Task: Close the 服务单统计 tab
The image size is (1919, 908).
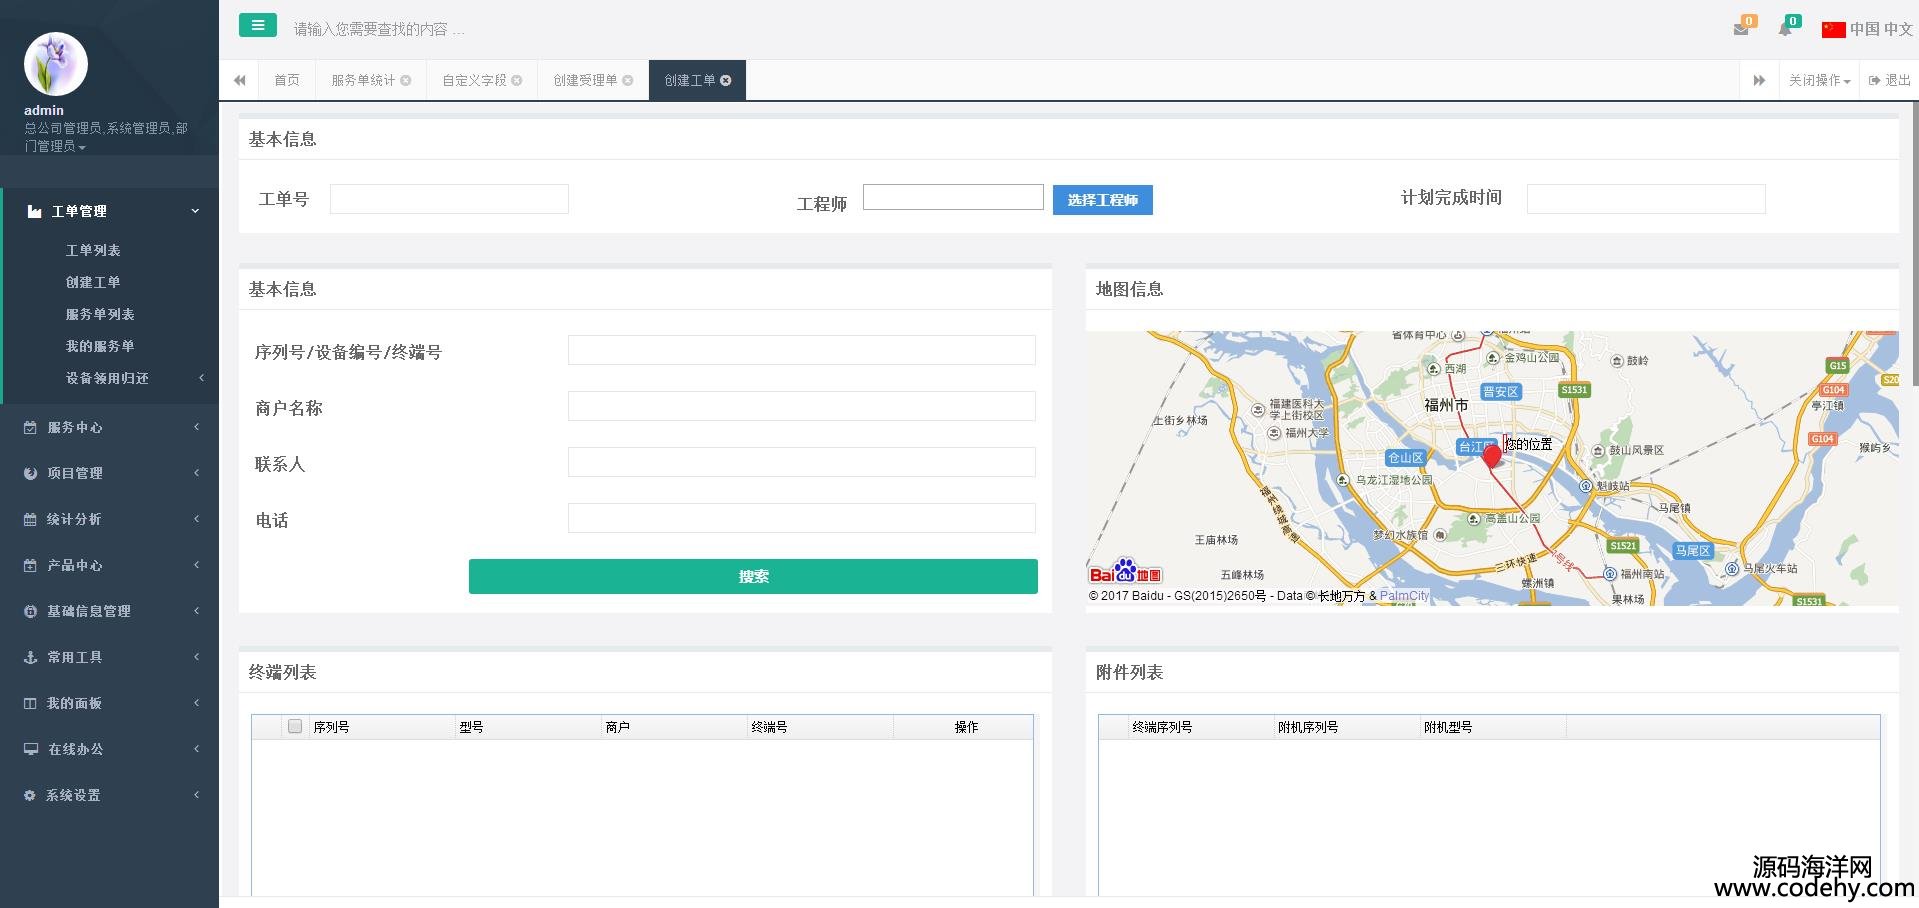Action: (406, 80)
